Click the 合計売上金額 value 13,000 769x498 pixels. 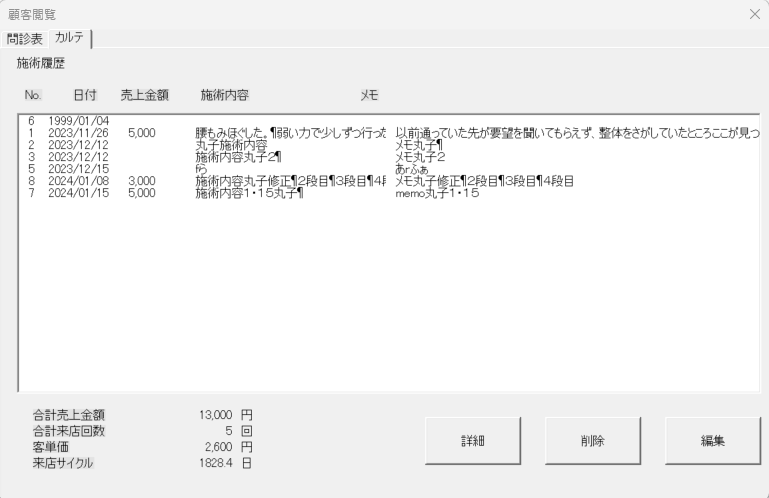tap(215, 415)
